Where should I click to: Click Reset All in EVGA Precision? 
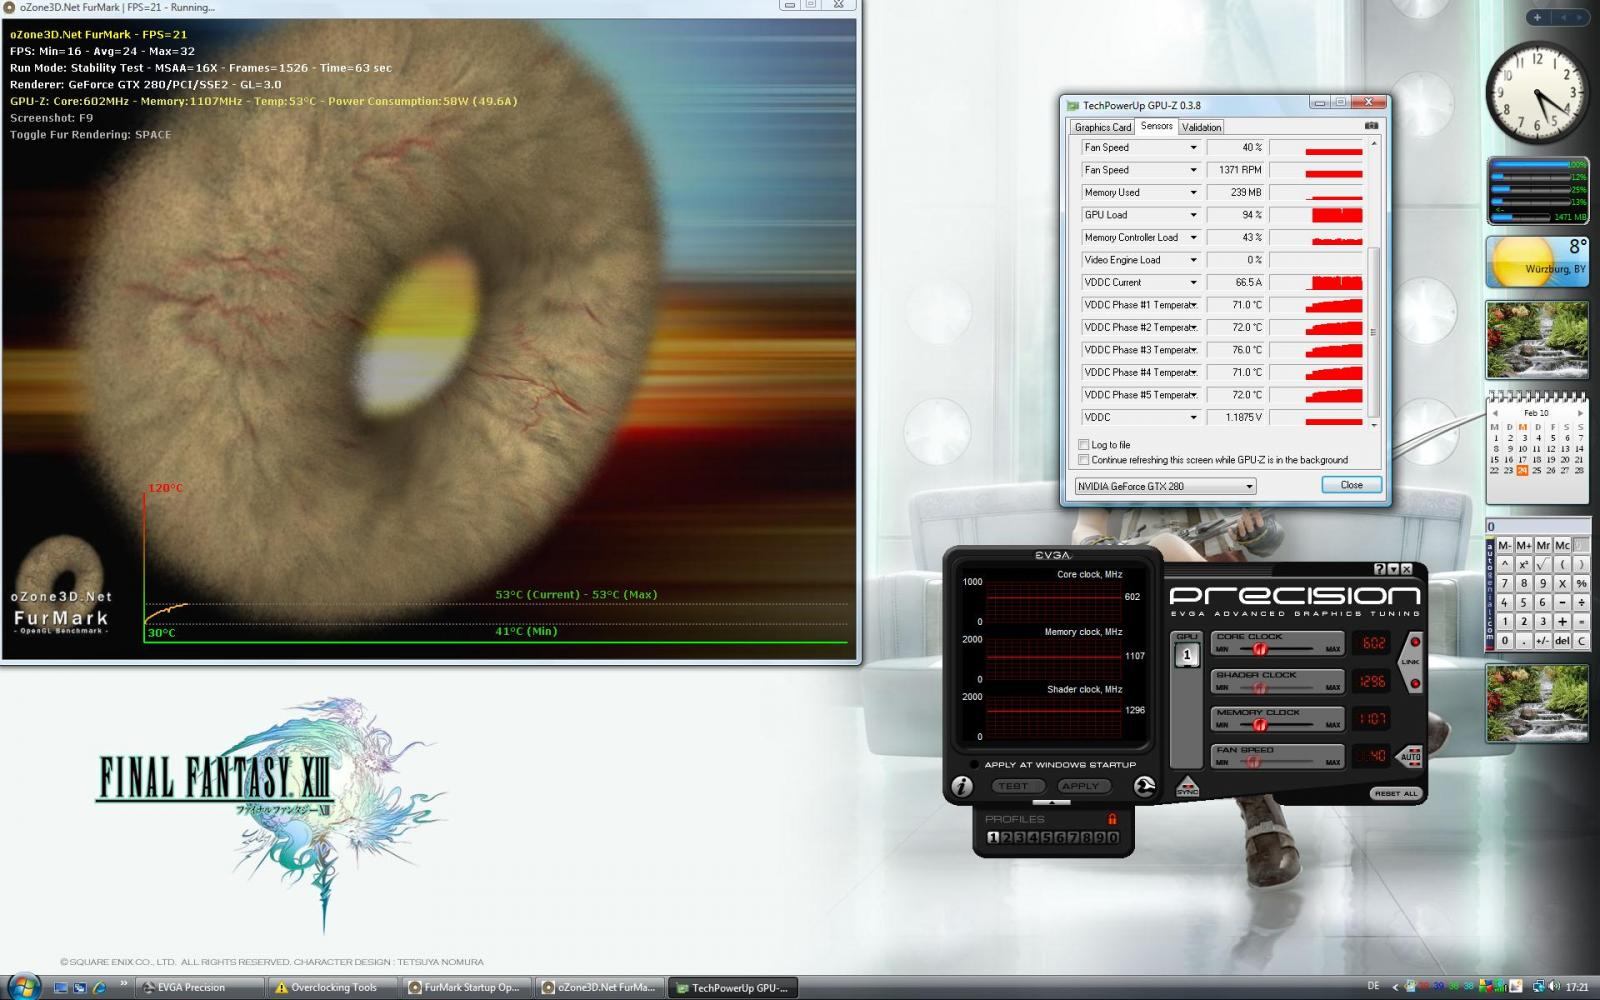coord(1395,793)
